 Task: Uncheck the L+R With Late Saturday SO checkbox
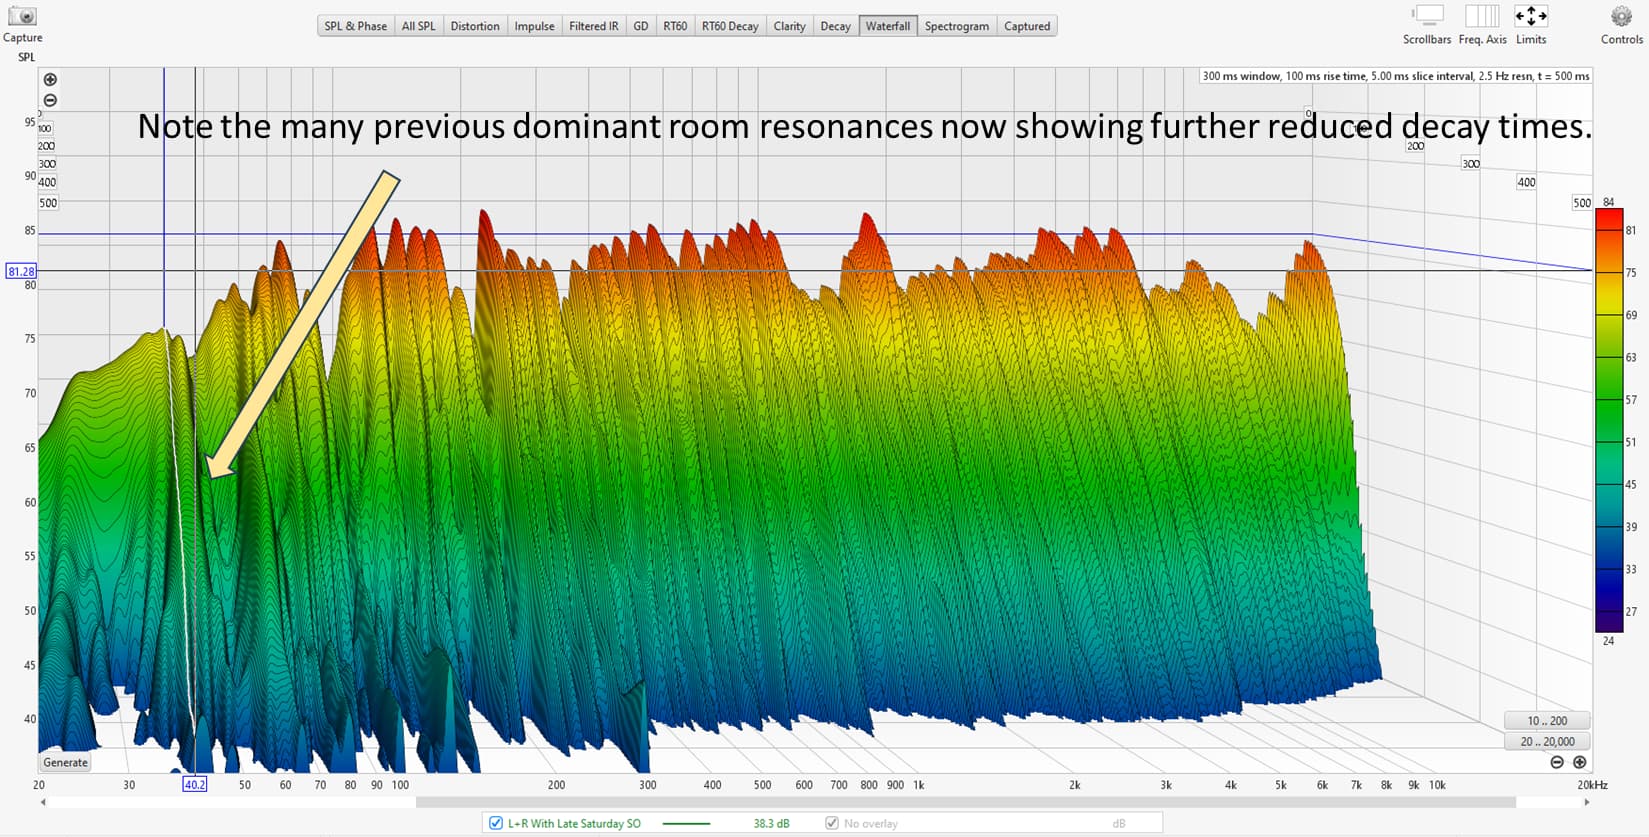point(495,823)
